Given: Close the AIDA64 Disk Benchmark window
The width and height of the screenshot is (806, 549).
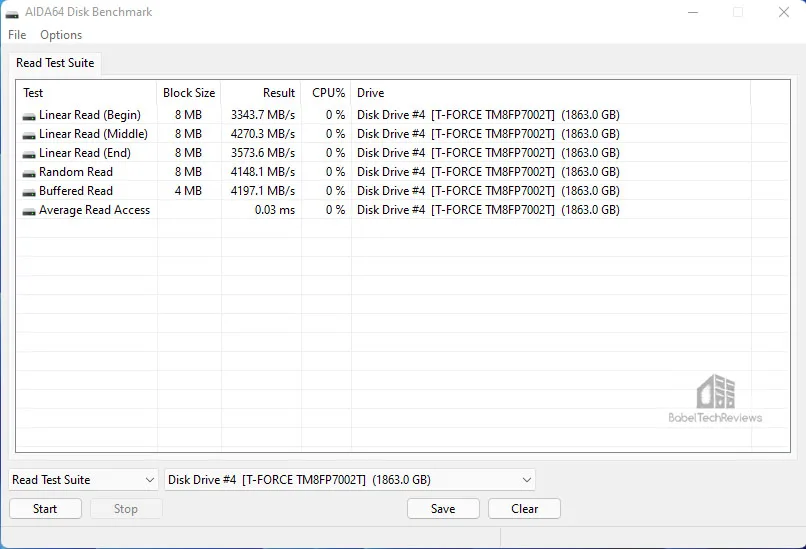Looking at the screenshot, I should pyautogui.click(x=783, y=12).
